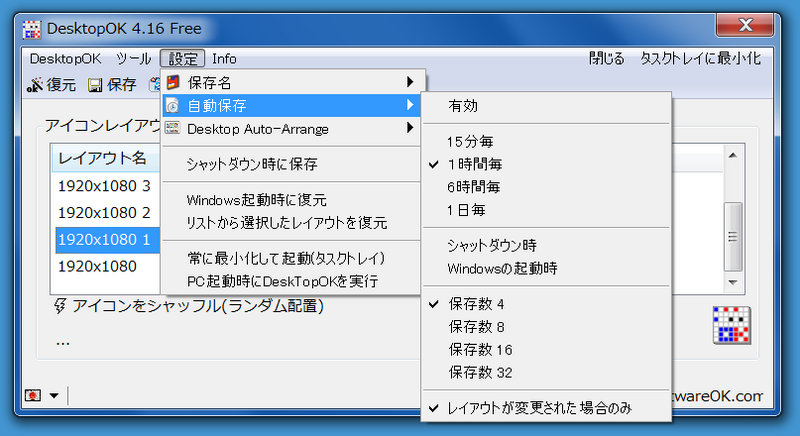The height and width of the screenshot is (436, 800).
Task: Toggle レイアウトが変更された場合のみ option
Action: [x=546, y=408]
